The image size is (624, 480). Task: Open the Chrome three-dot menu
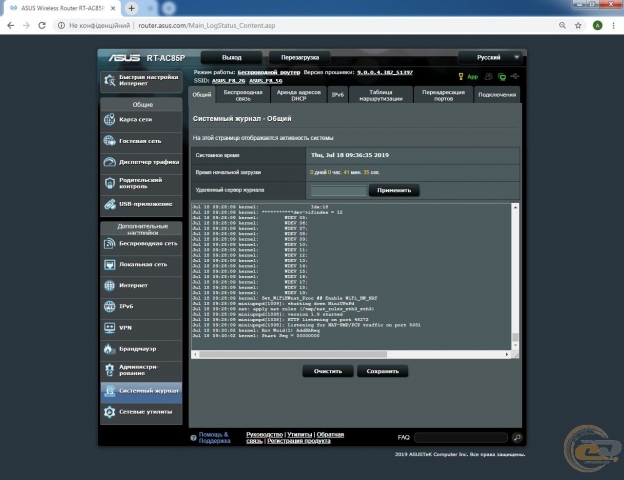pos(612,27)
